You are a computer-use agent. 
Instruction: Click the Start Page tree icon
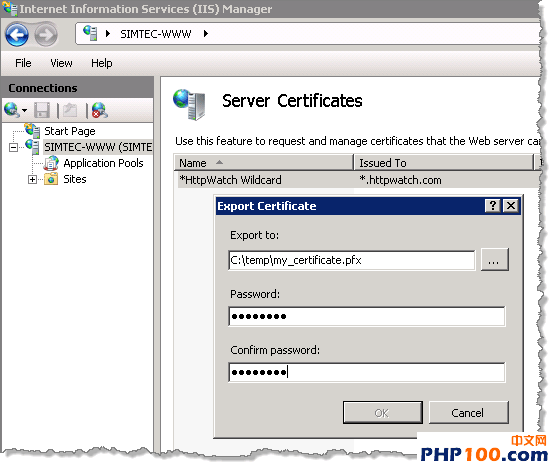(x=32, y=131)
